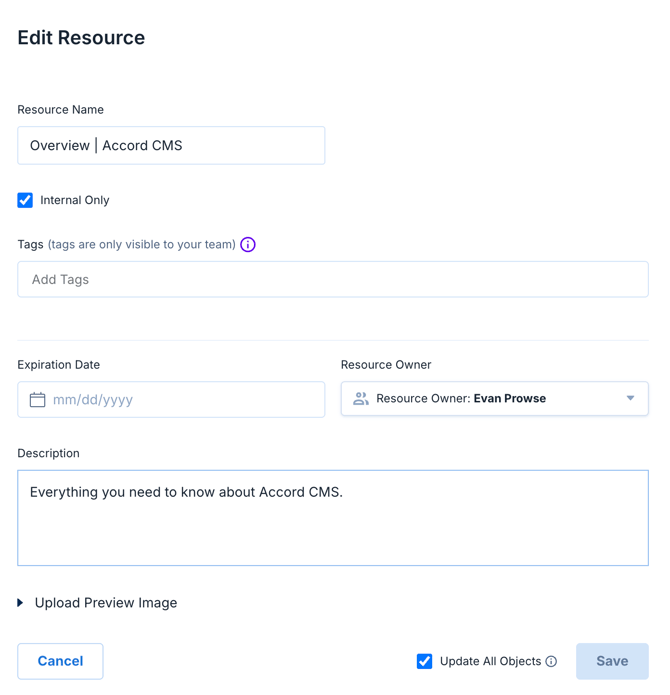
Task: Click the Upload Preview Image section title
Action: pyautogui.click(x=106, y=603)
